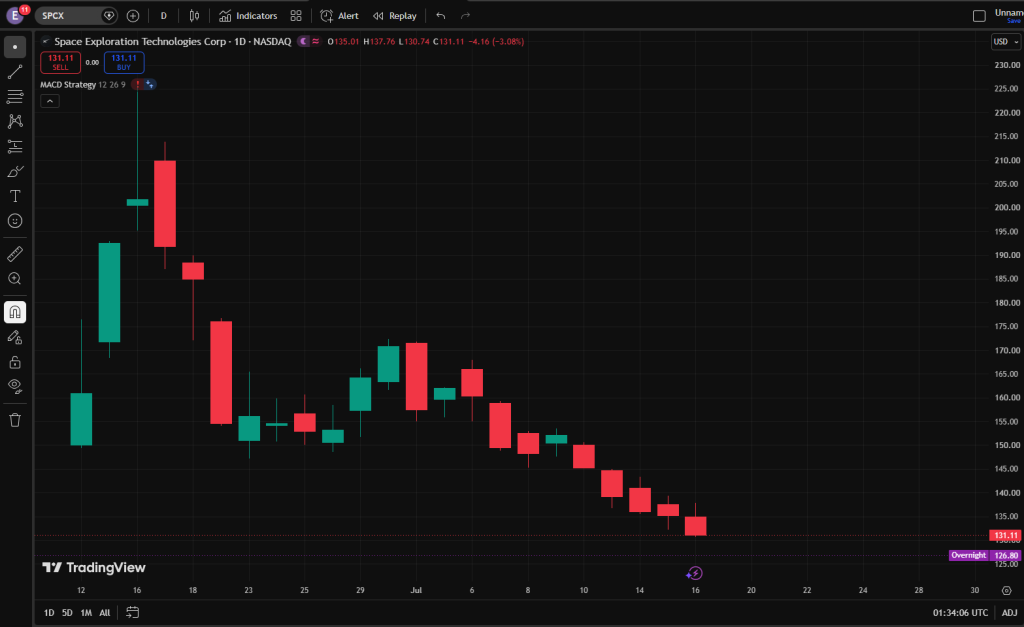The image size is (1024, 627).
Task: Open the Unnamed layout name menu
Action: [1008, 16]
